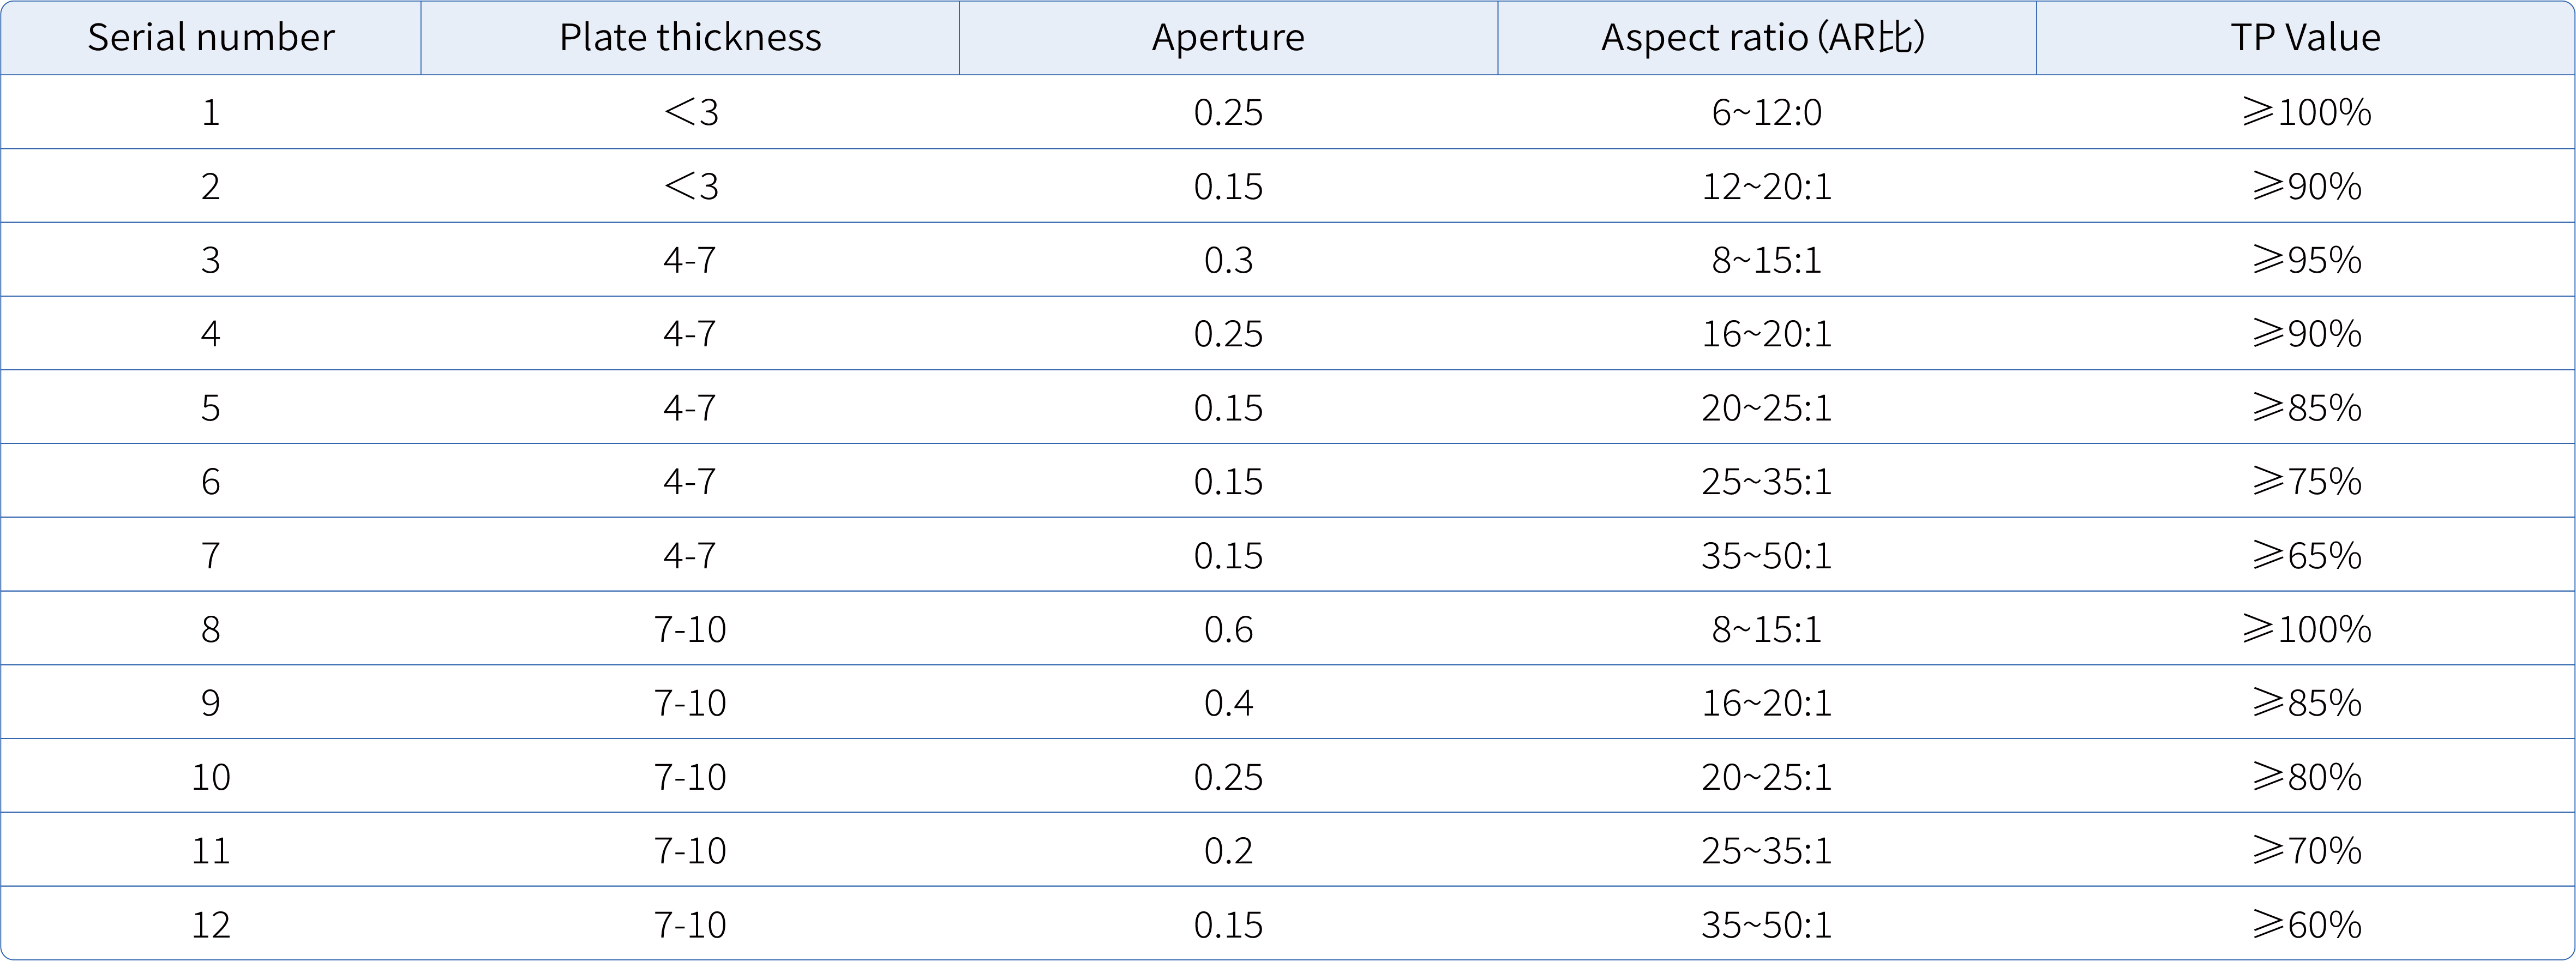Select the TP Value column header

[x=2305, y=38]
